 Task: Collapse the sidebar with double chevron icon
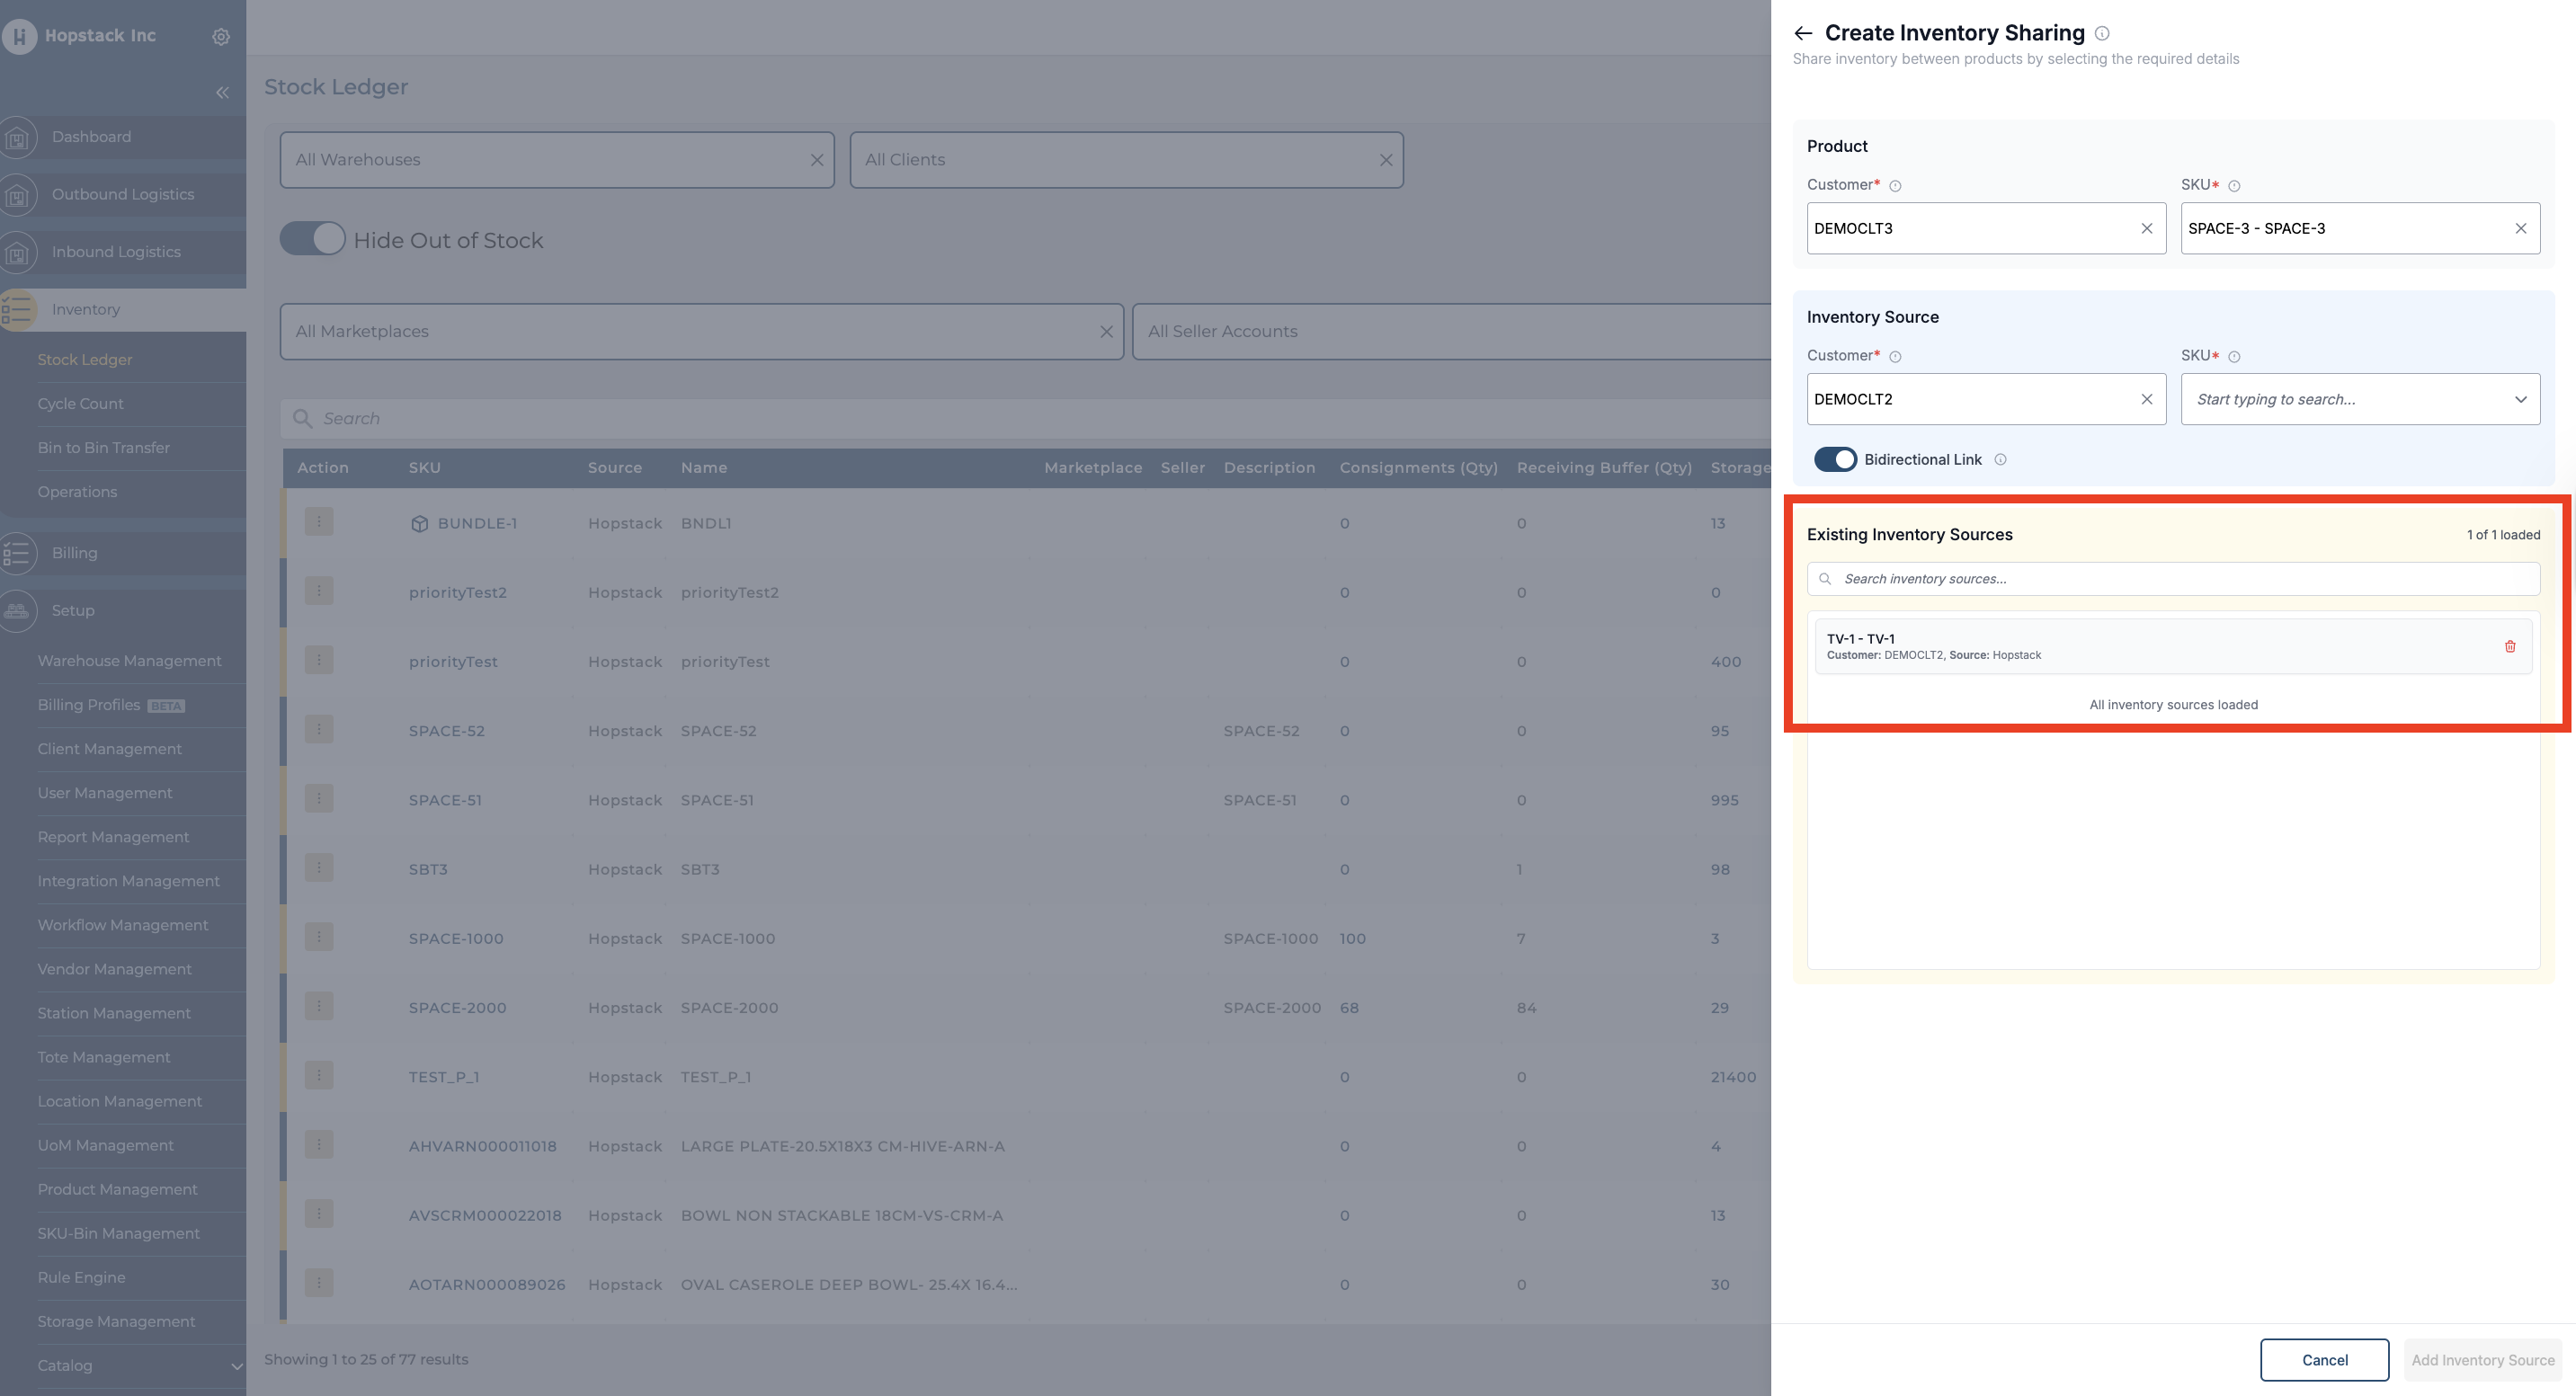(x=222, y=93)
